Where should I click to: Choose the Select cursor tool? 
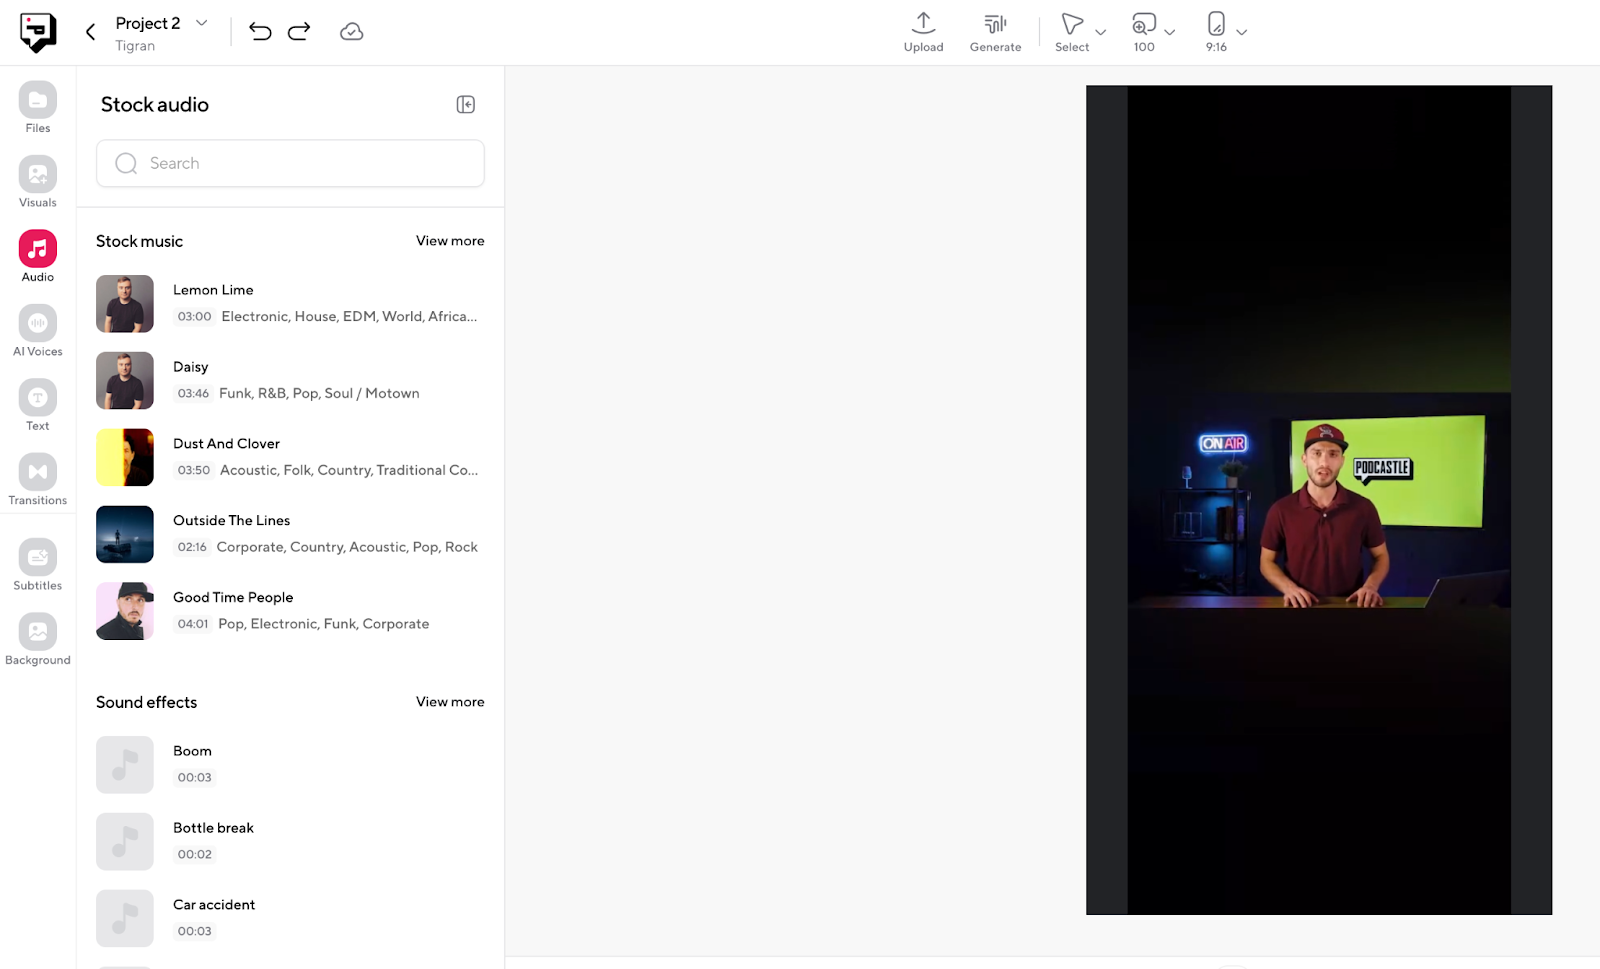click(x=1072, y=32)
